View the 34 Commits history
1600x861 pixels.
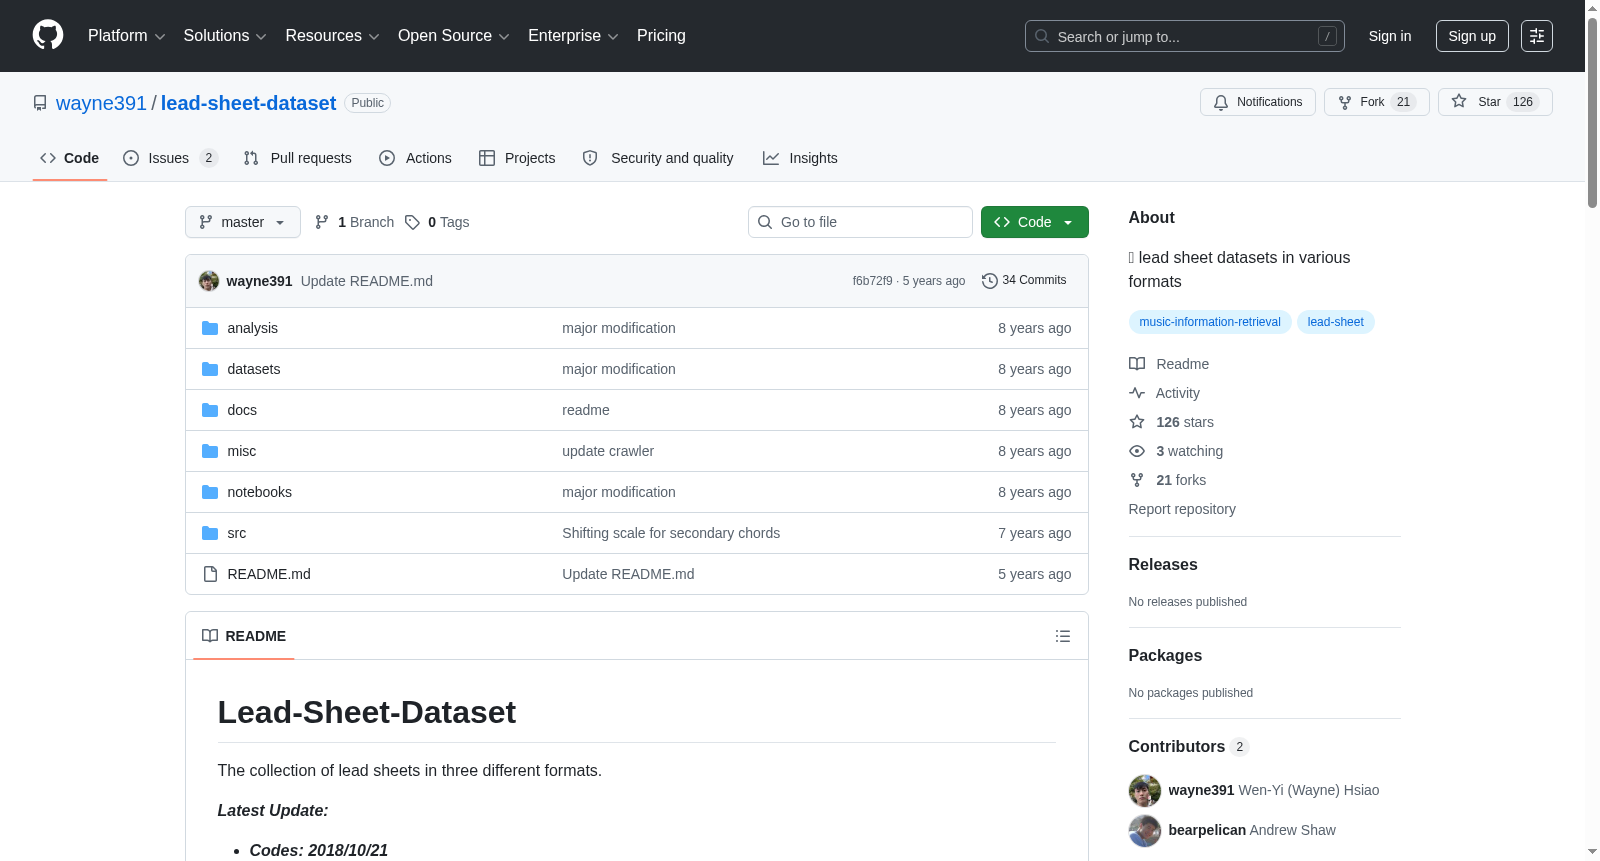coord(1024,281)
